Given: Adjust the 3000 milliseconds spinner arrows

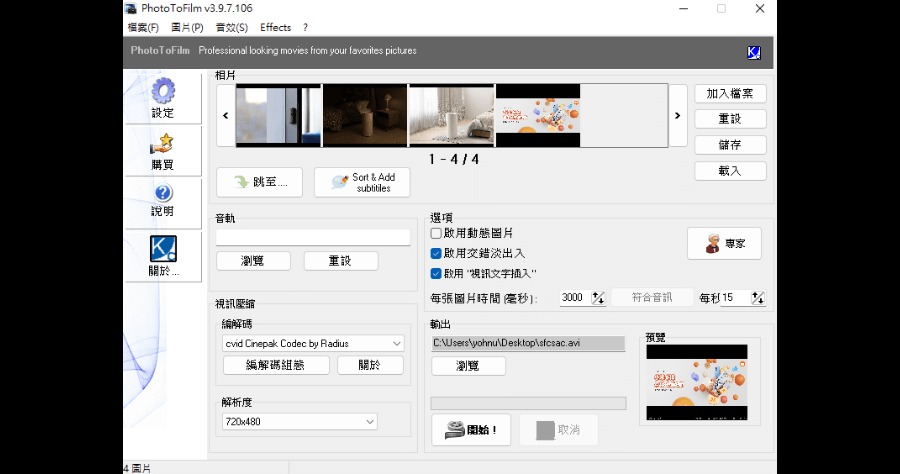Looking at the screenshot, I should 598,298.
